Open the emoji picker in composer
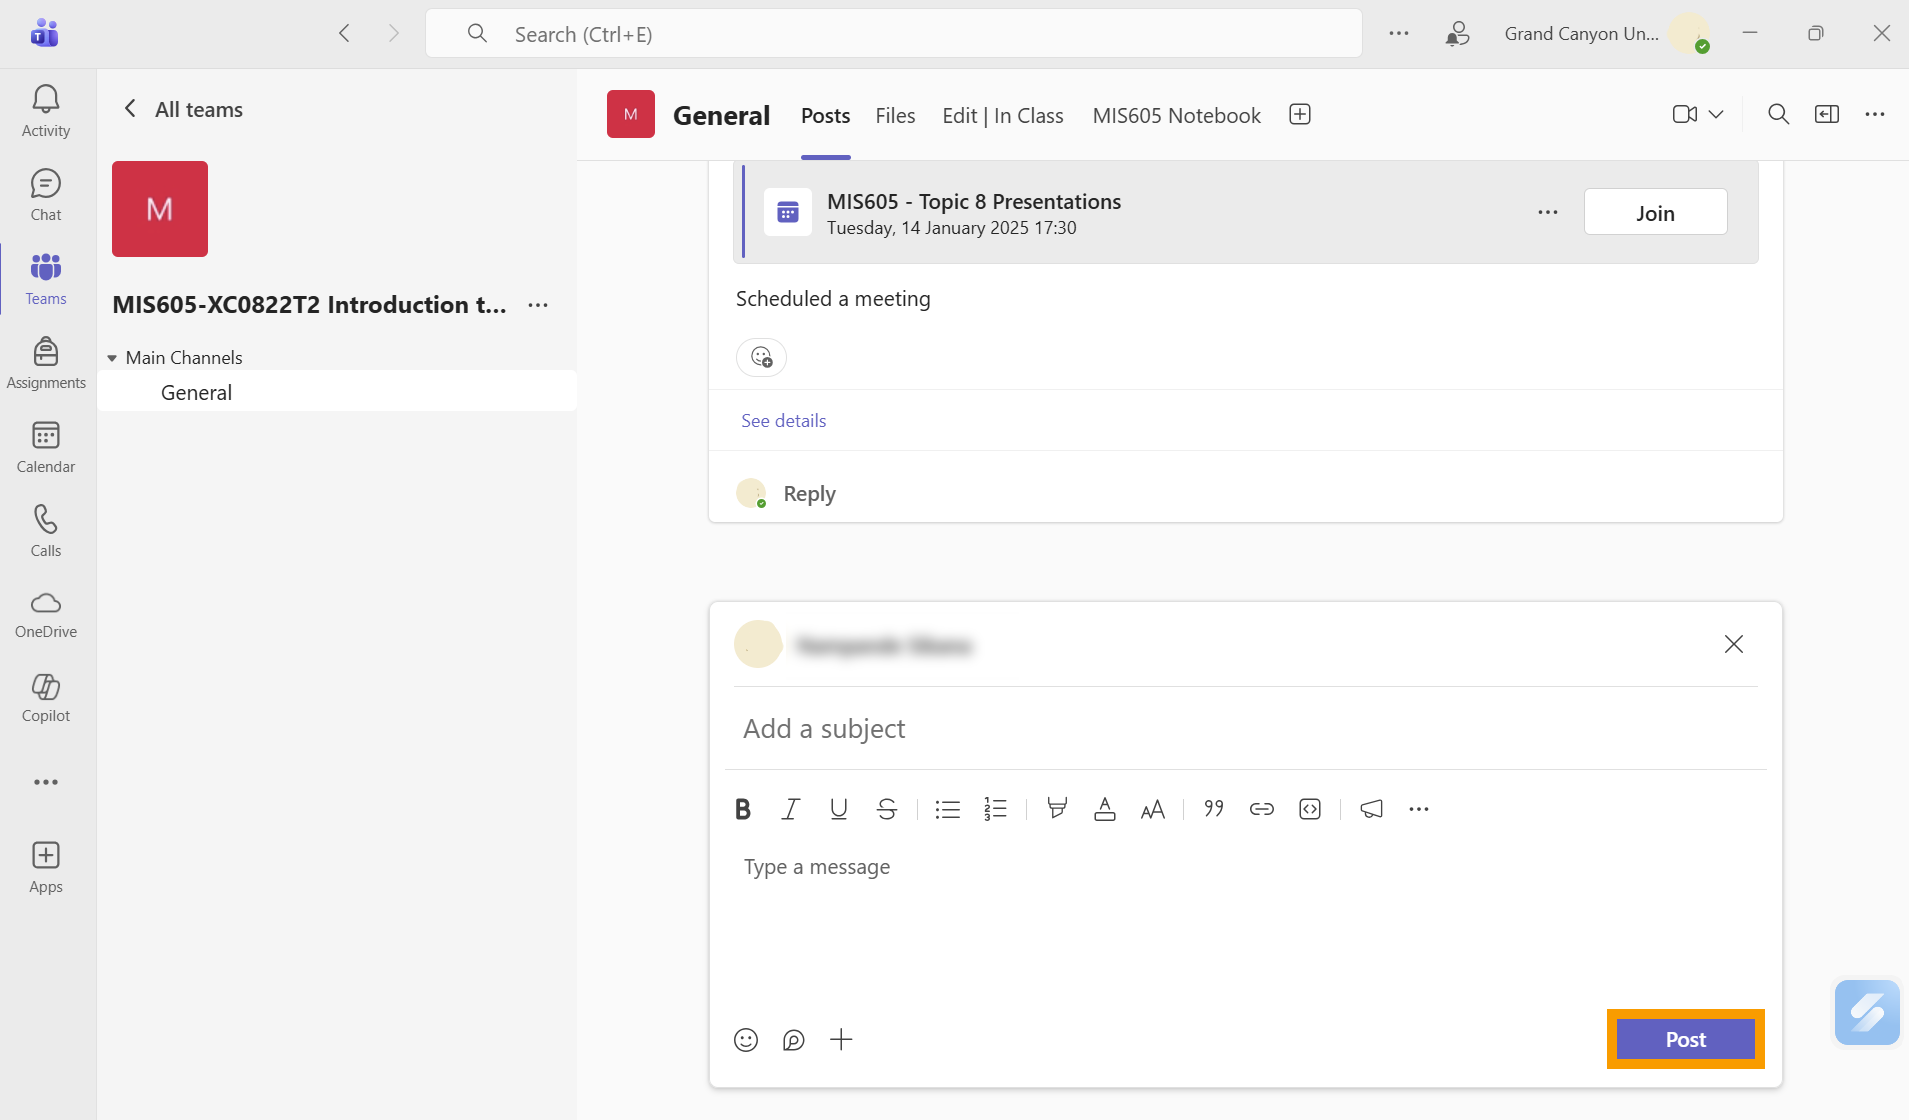 [x=746, y=1040]
